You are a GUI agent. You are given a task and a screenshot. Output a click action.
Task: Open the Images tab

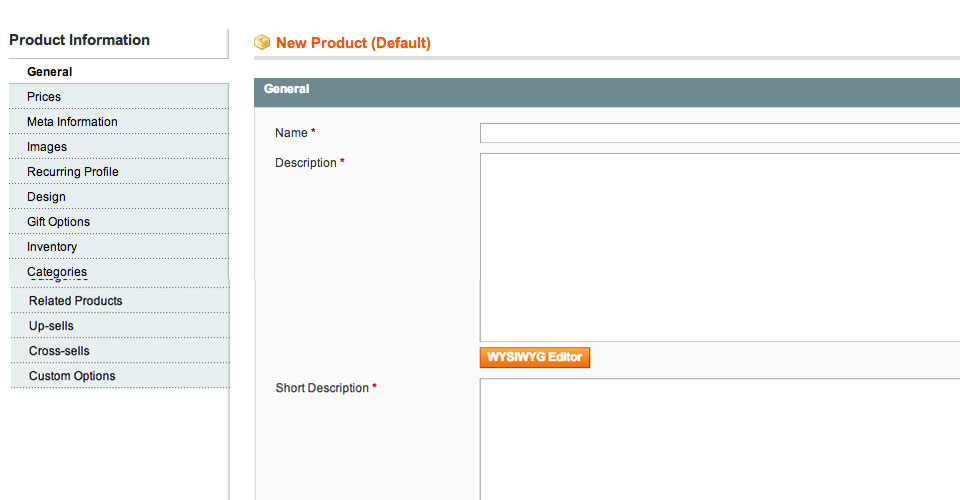pyautogui.click(x=119, y=147)
